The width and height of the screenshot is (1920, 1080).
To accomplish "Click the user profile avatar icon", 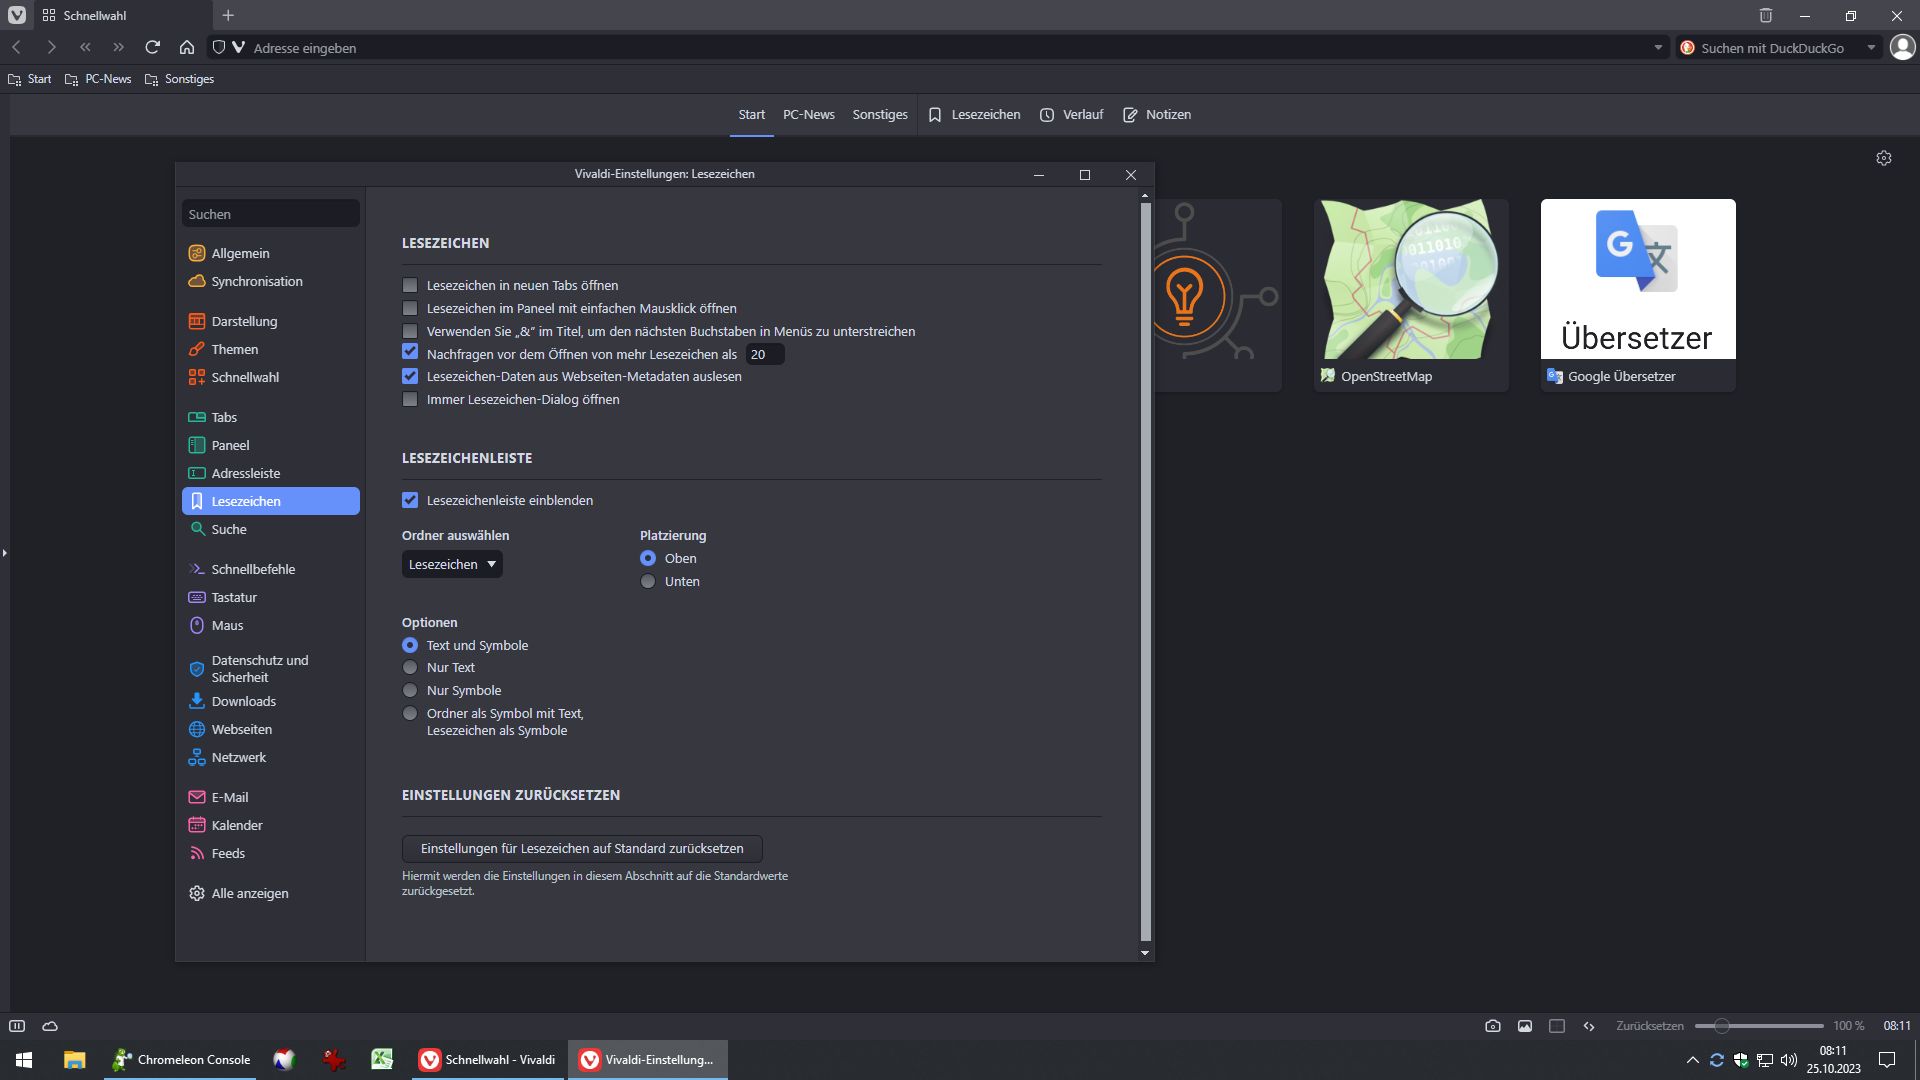I will pyautogui.click(x=1901, y=47).
